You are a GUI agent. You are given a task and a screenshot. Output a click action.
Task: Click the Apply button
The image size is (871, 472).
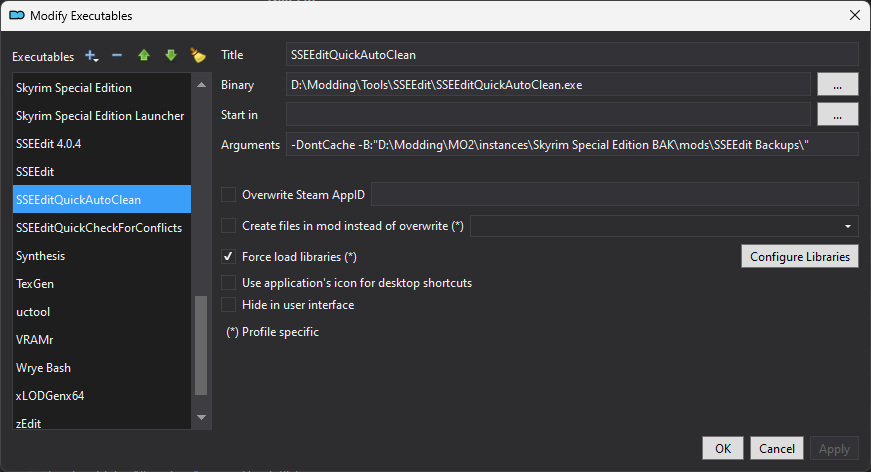pyautogui.click(x=834, y=448)
